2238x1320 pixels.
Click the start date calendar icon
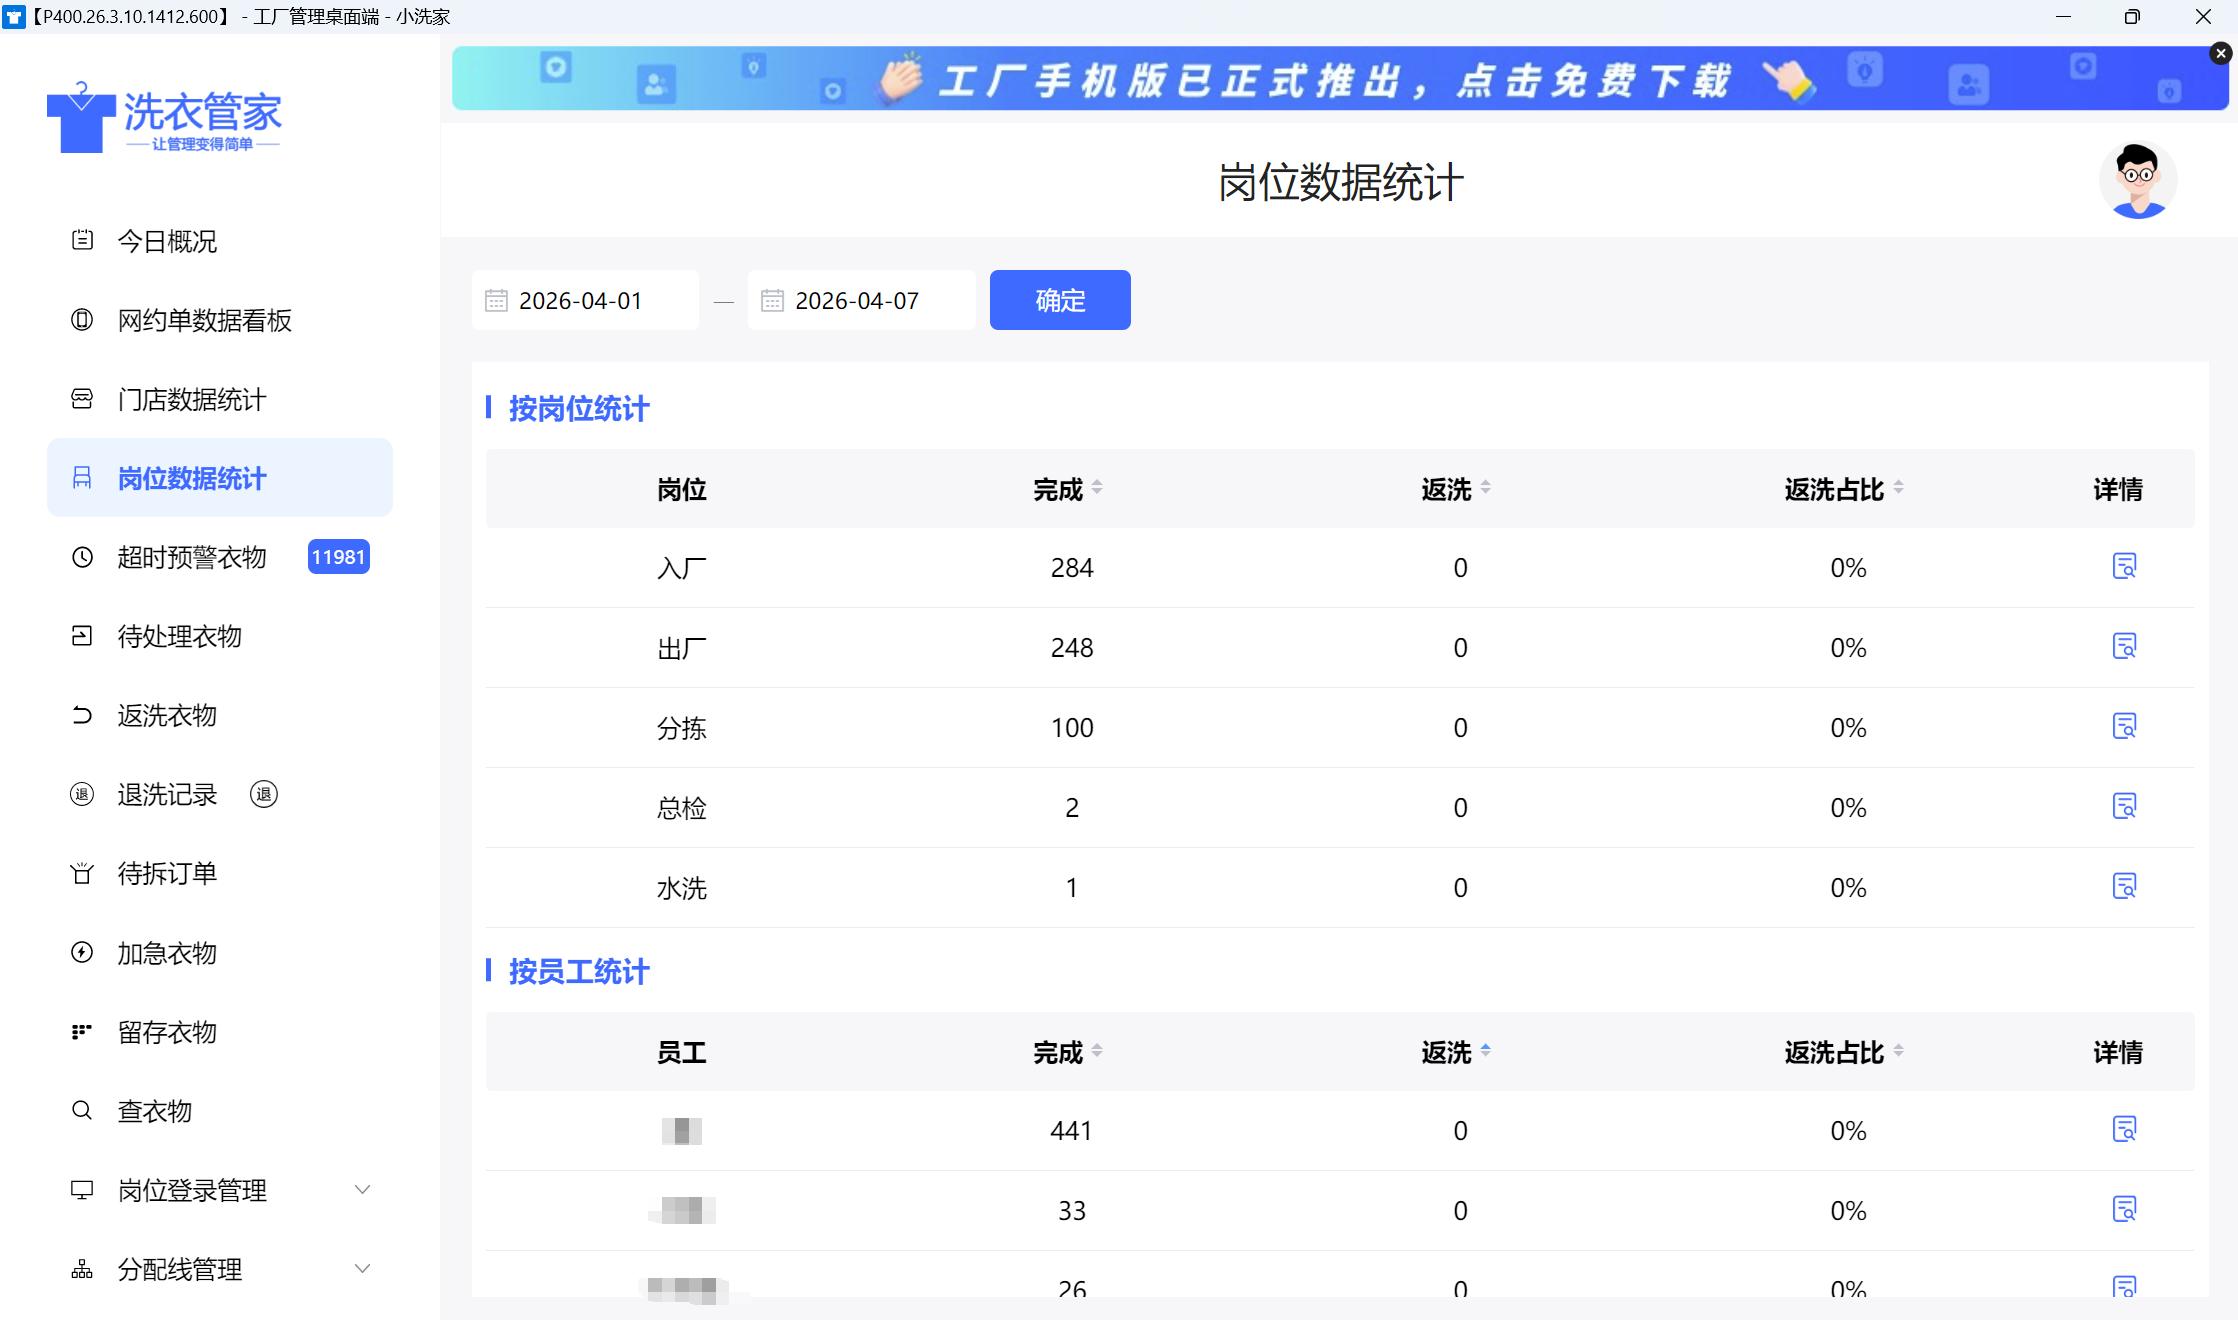(496, 301)
